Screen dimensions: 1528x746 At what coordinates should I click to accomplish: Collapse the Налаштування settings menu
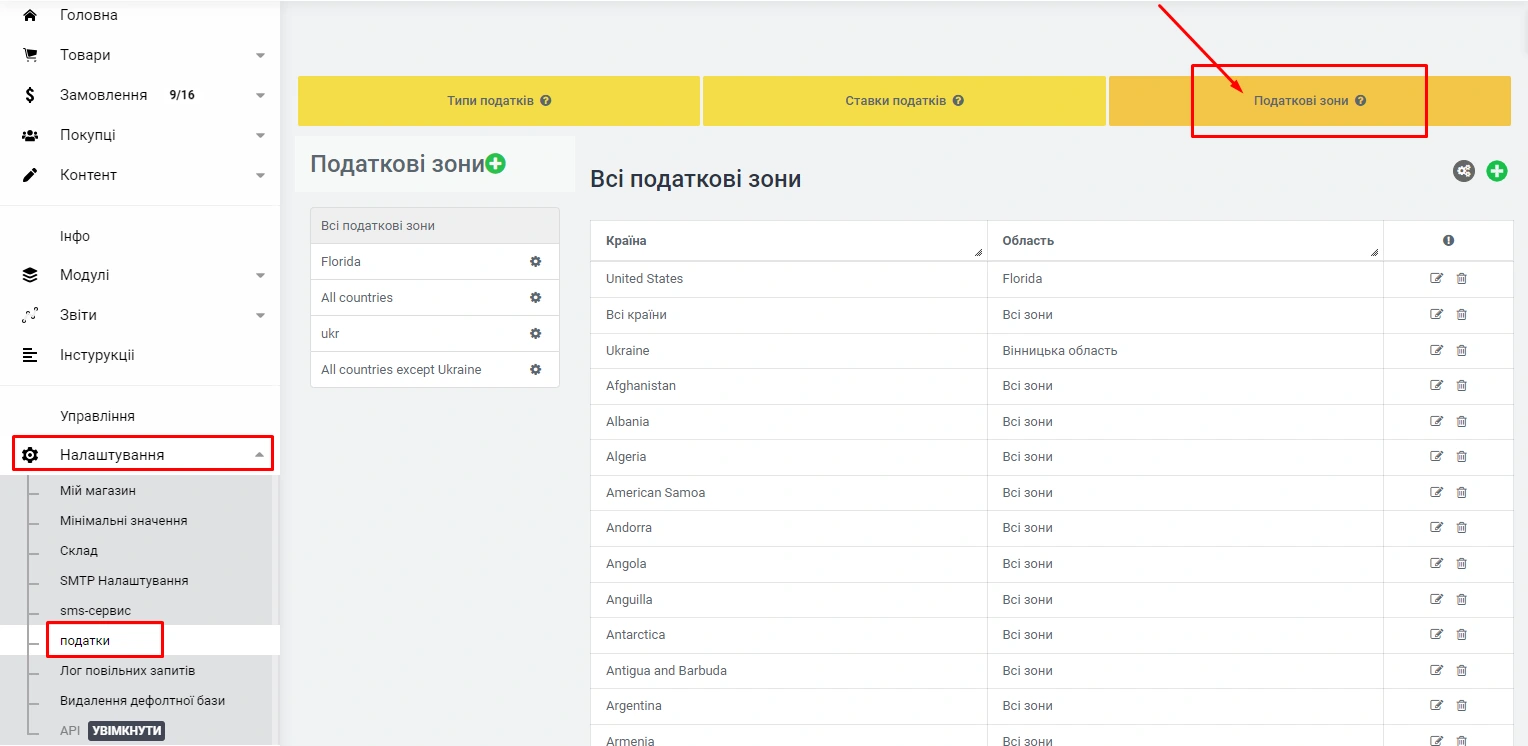260,455
